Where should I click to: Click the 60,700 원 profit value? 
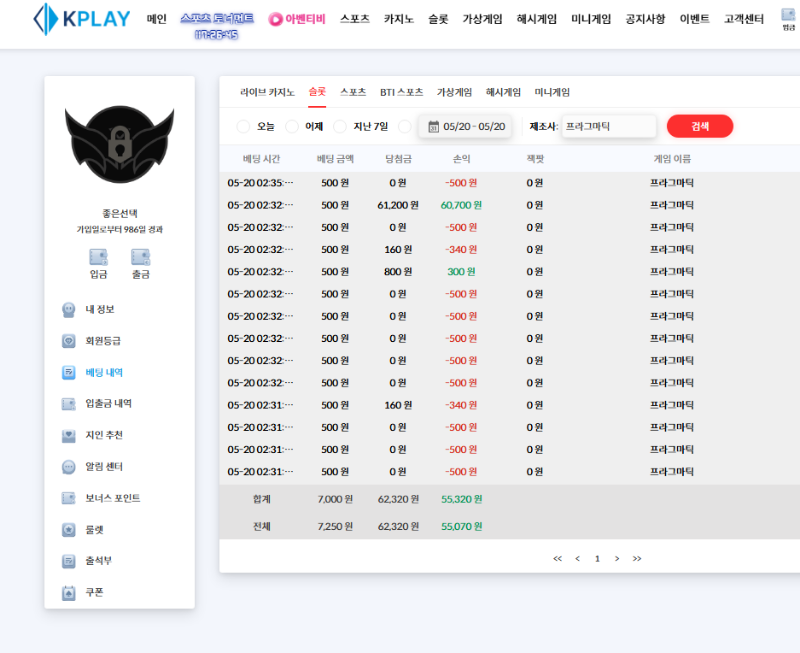click(x=461, y=205)
